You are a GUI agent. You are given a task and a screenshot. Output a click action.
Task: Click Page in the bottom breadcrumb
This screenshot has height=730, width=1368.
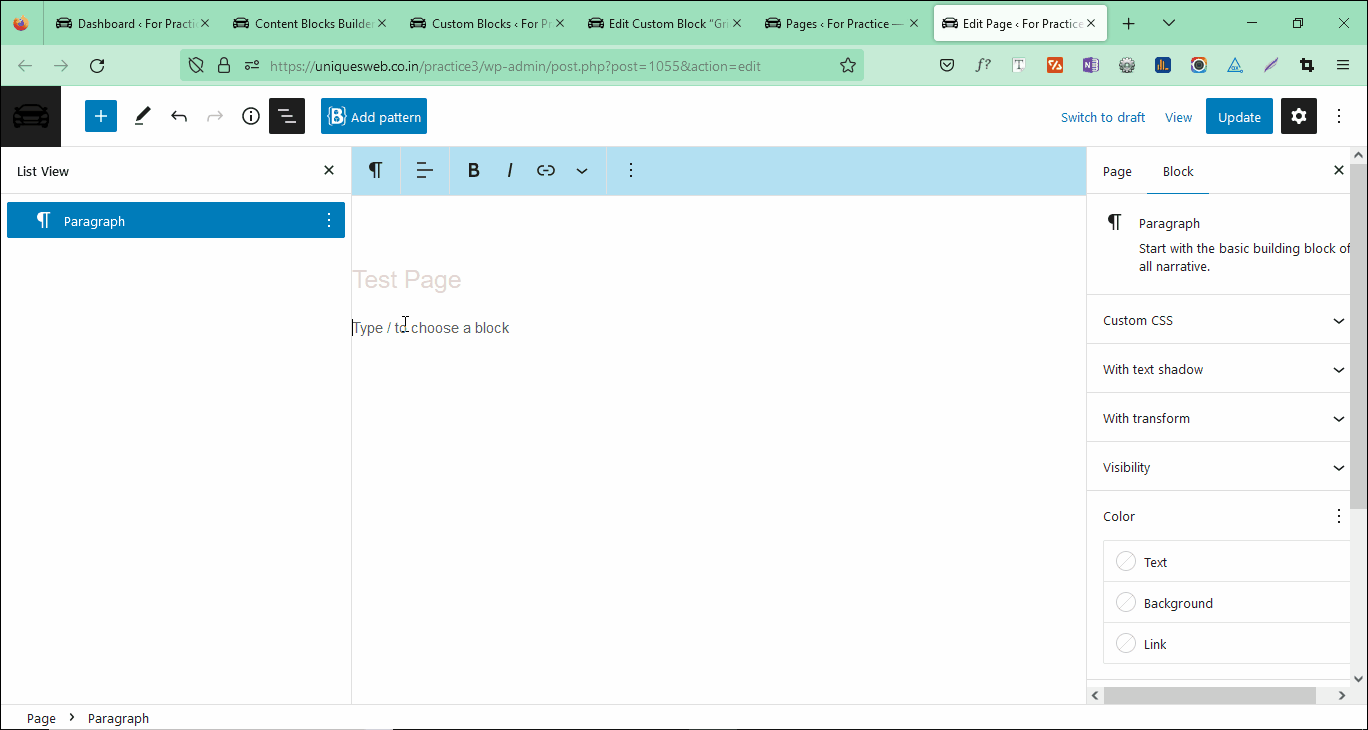pos(41,718)
